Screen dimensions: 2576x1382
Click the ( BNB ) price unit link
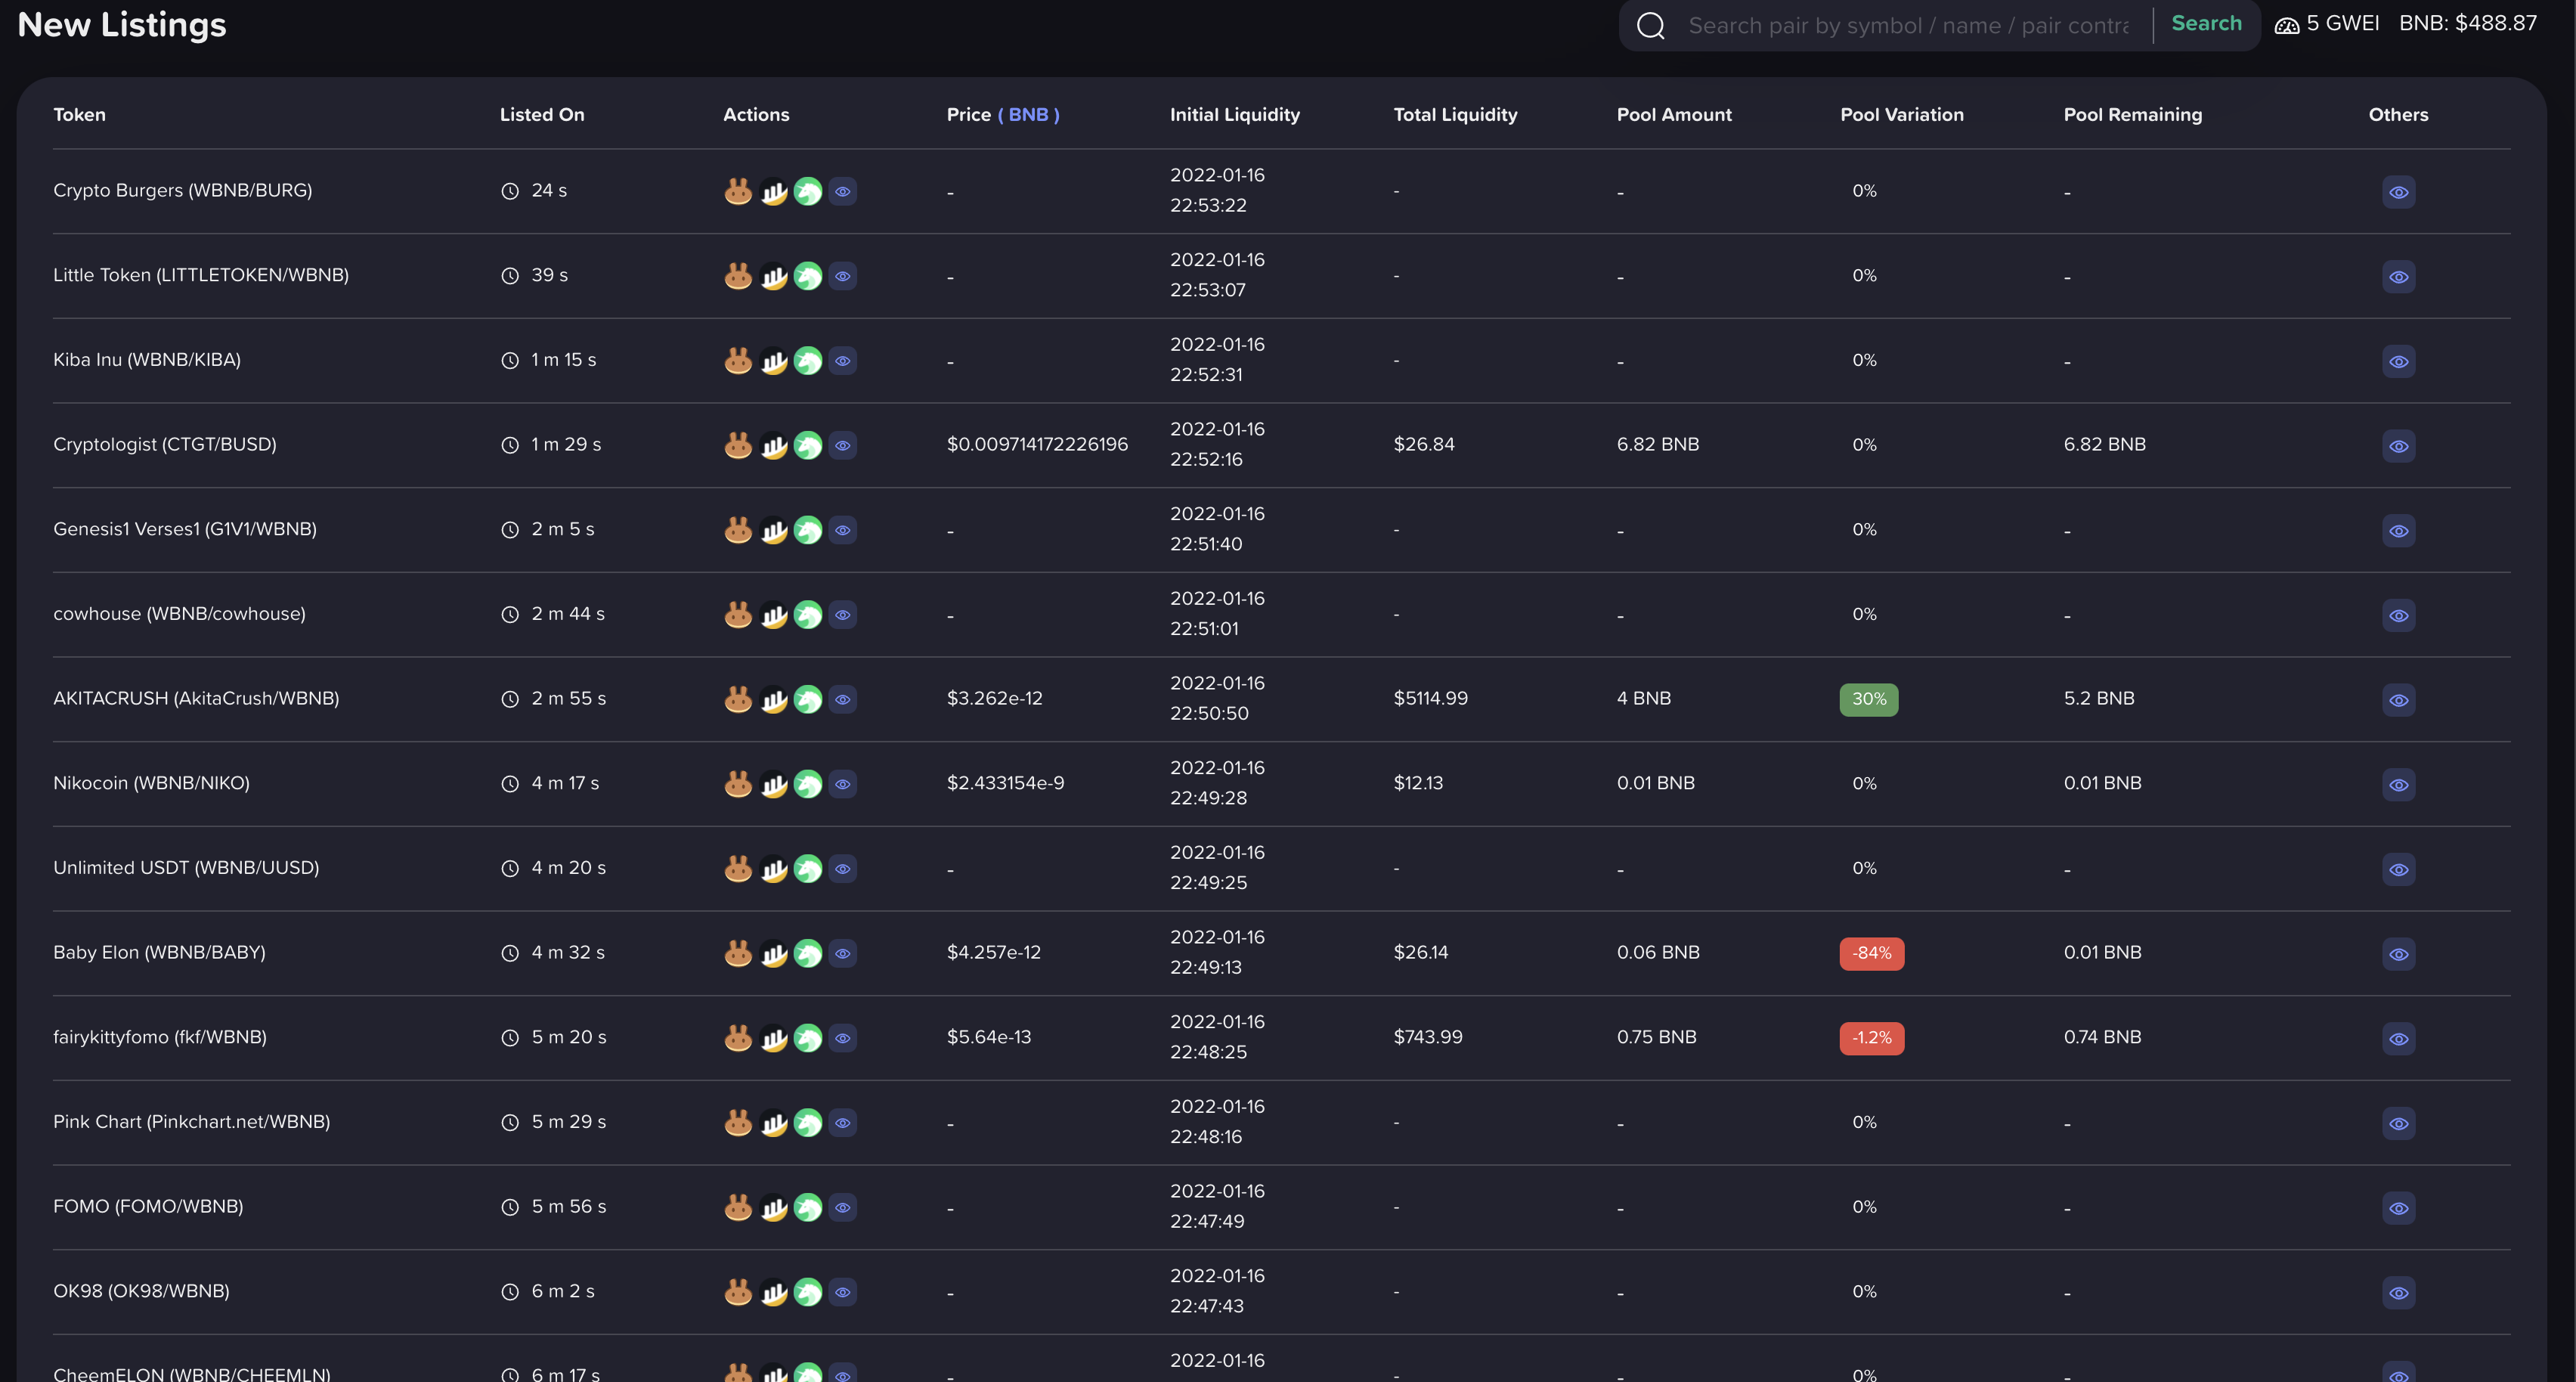[x=1028, y=115]
